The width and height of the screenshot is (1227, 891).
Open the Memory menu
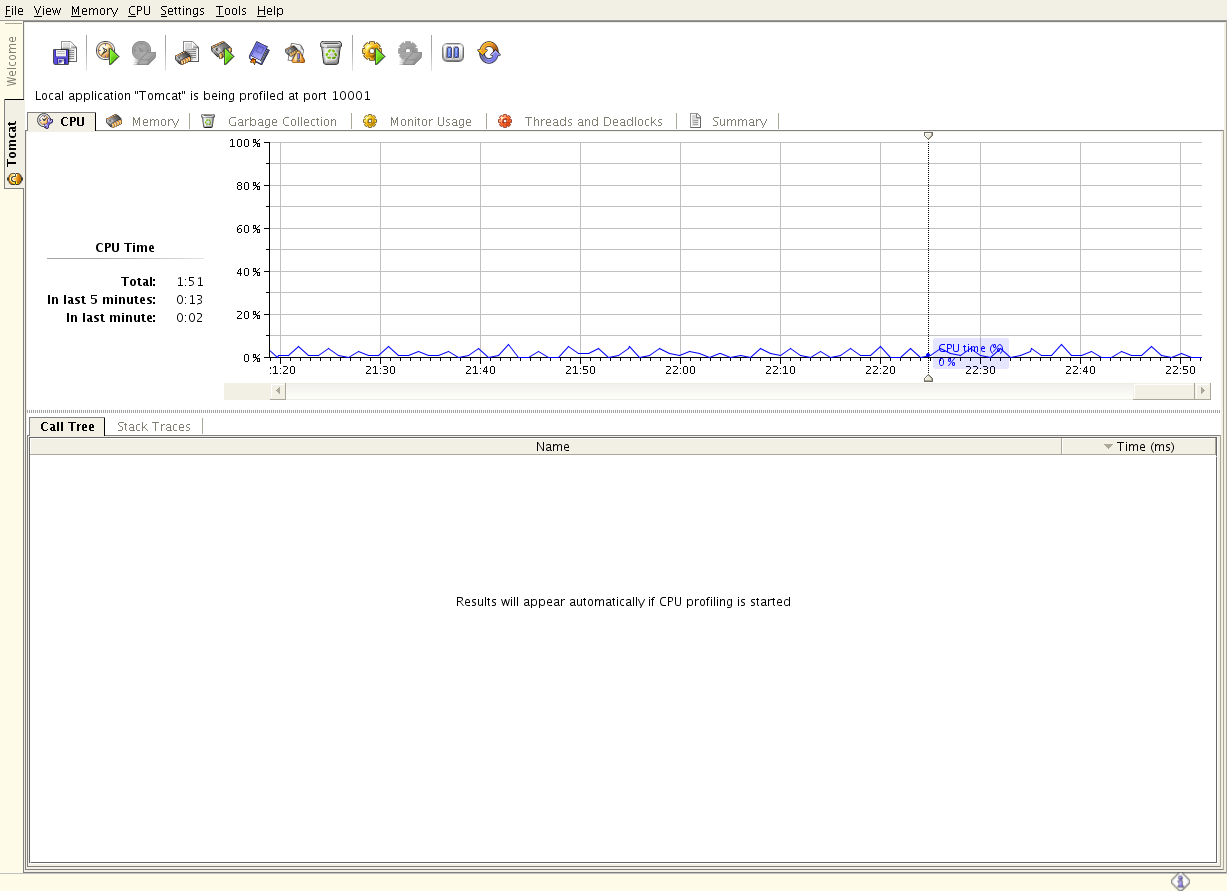click(94, 11)
